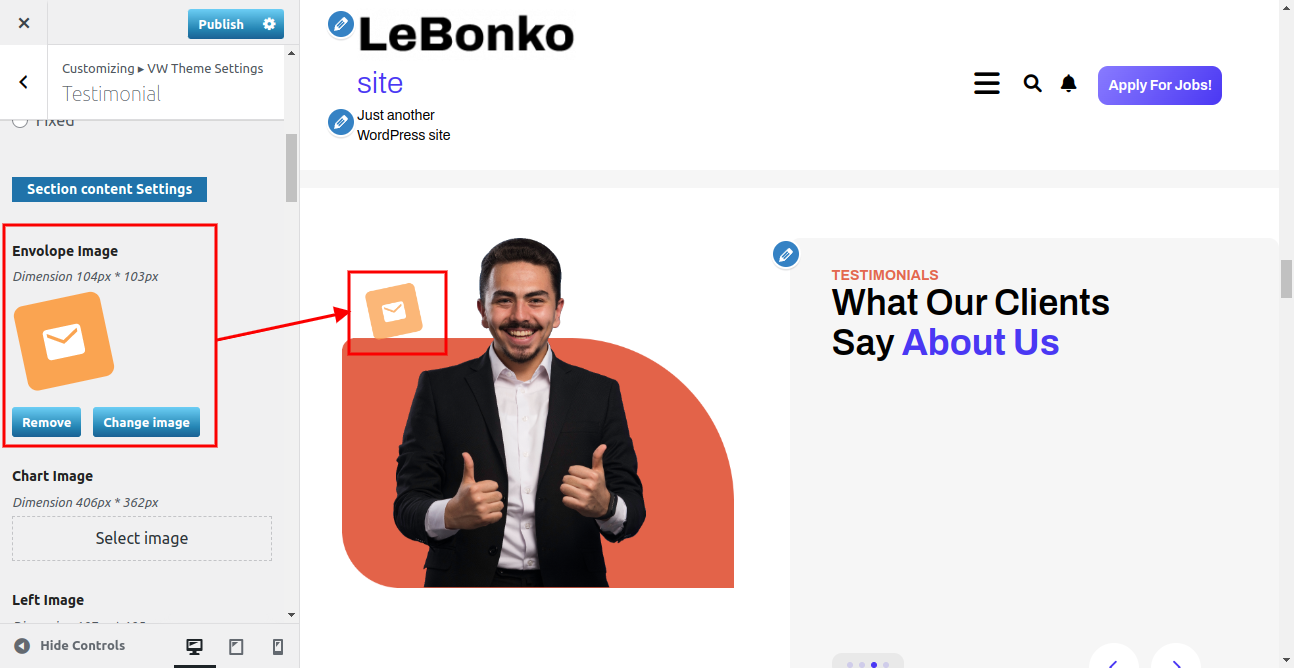Image resolution: width=1294 pixels, height=668 pixels.
Task: Open the hamburger menu icon in header
Action: point(987,84)
